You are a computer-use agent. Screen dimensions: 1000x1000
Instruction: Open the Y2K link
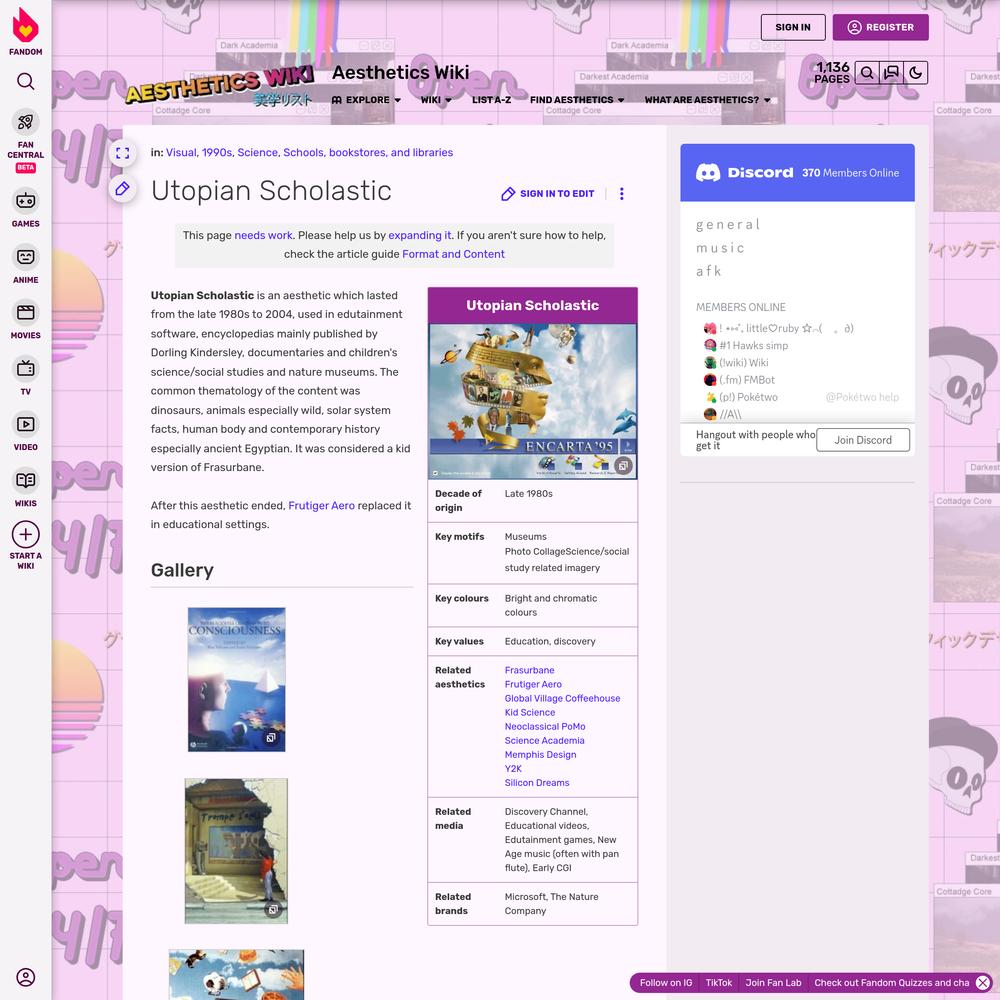(x=513, y=768)
